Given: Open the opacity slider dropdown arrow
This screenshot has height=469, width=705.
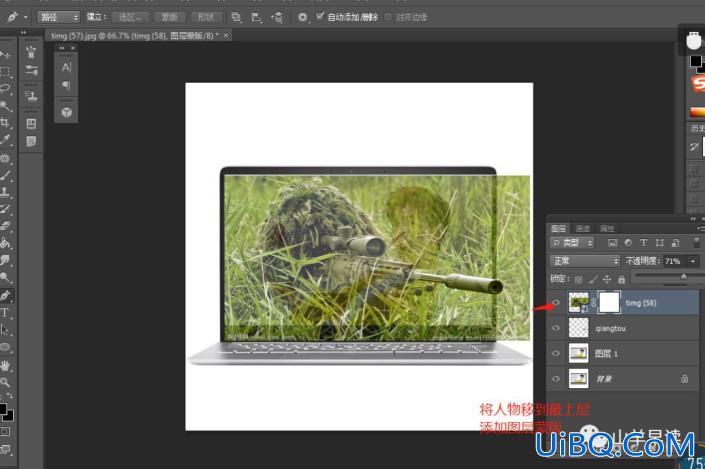Looking at the screenshot, I should [x=693, y=261].
